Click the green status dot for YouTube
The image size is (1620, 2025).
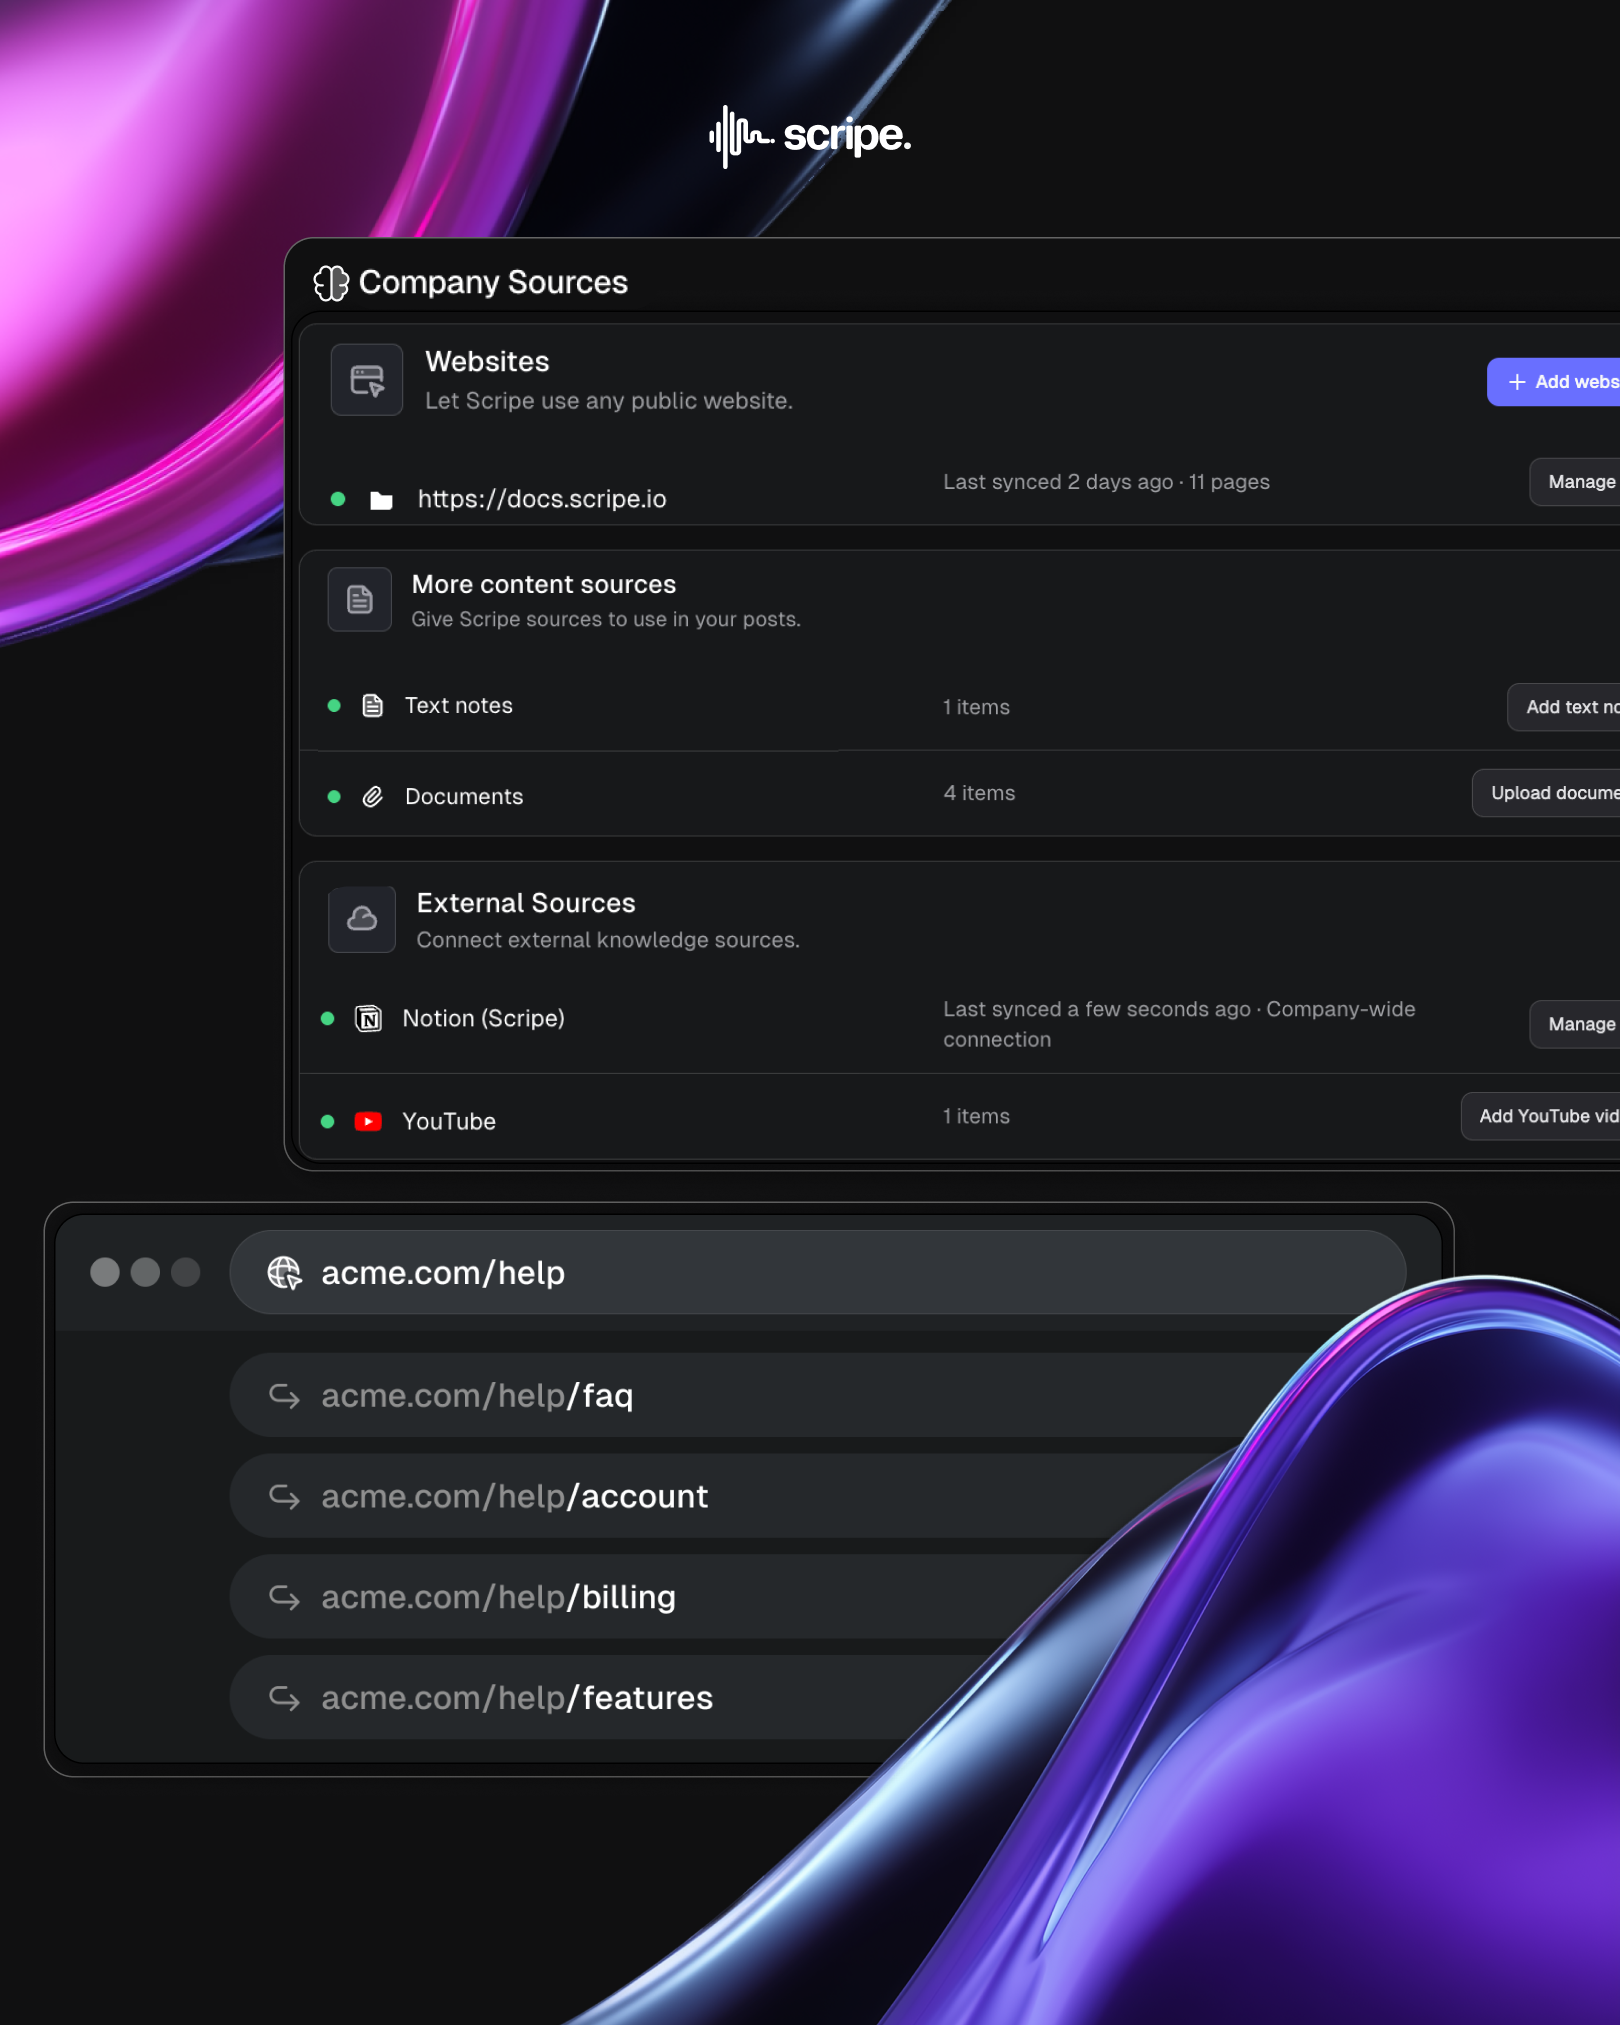click(x=327, y=1122)
